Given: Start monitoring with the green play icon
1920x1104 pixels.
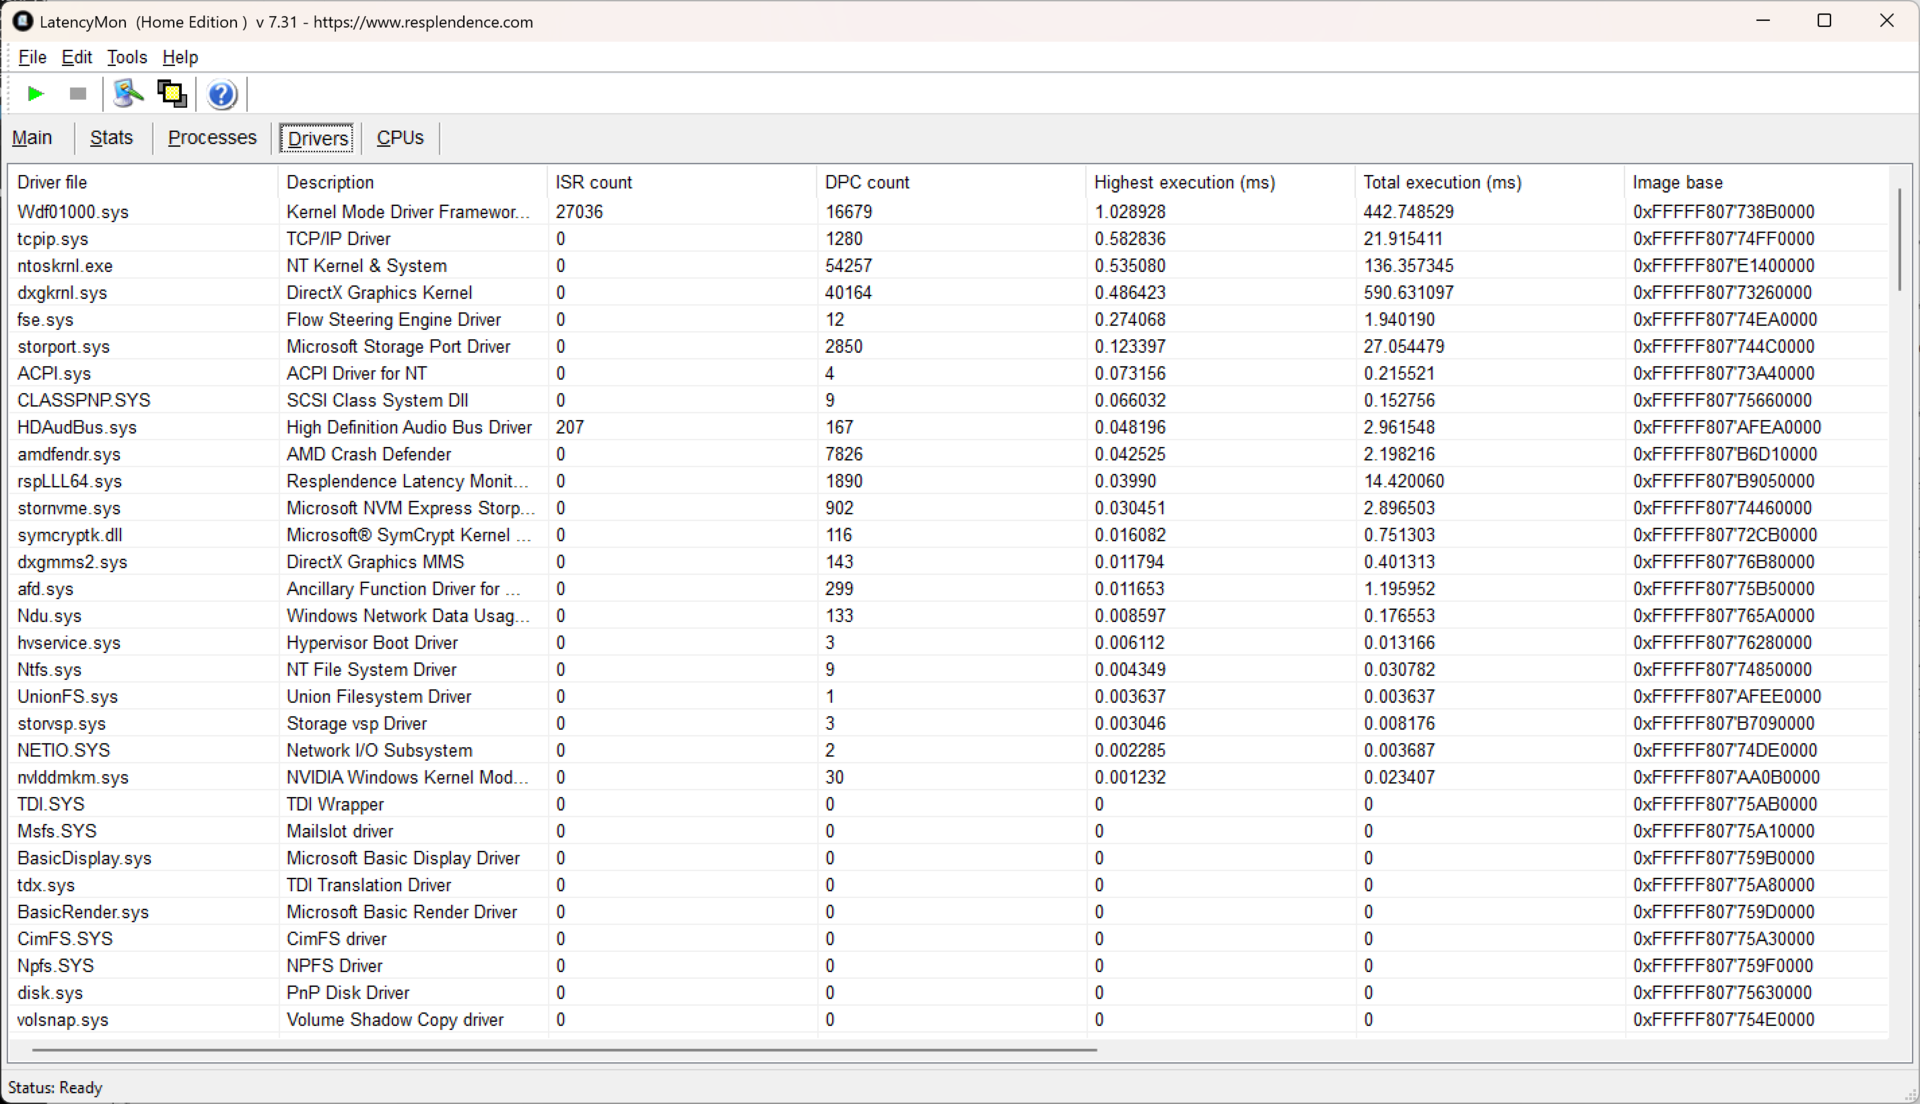Looking at the screenshot, I should point(36,94).
